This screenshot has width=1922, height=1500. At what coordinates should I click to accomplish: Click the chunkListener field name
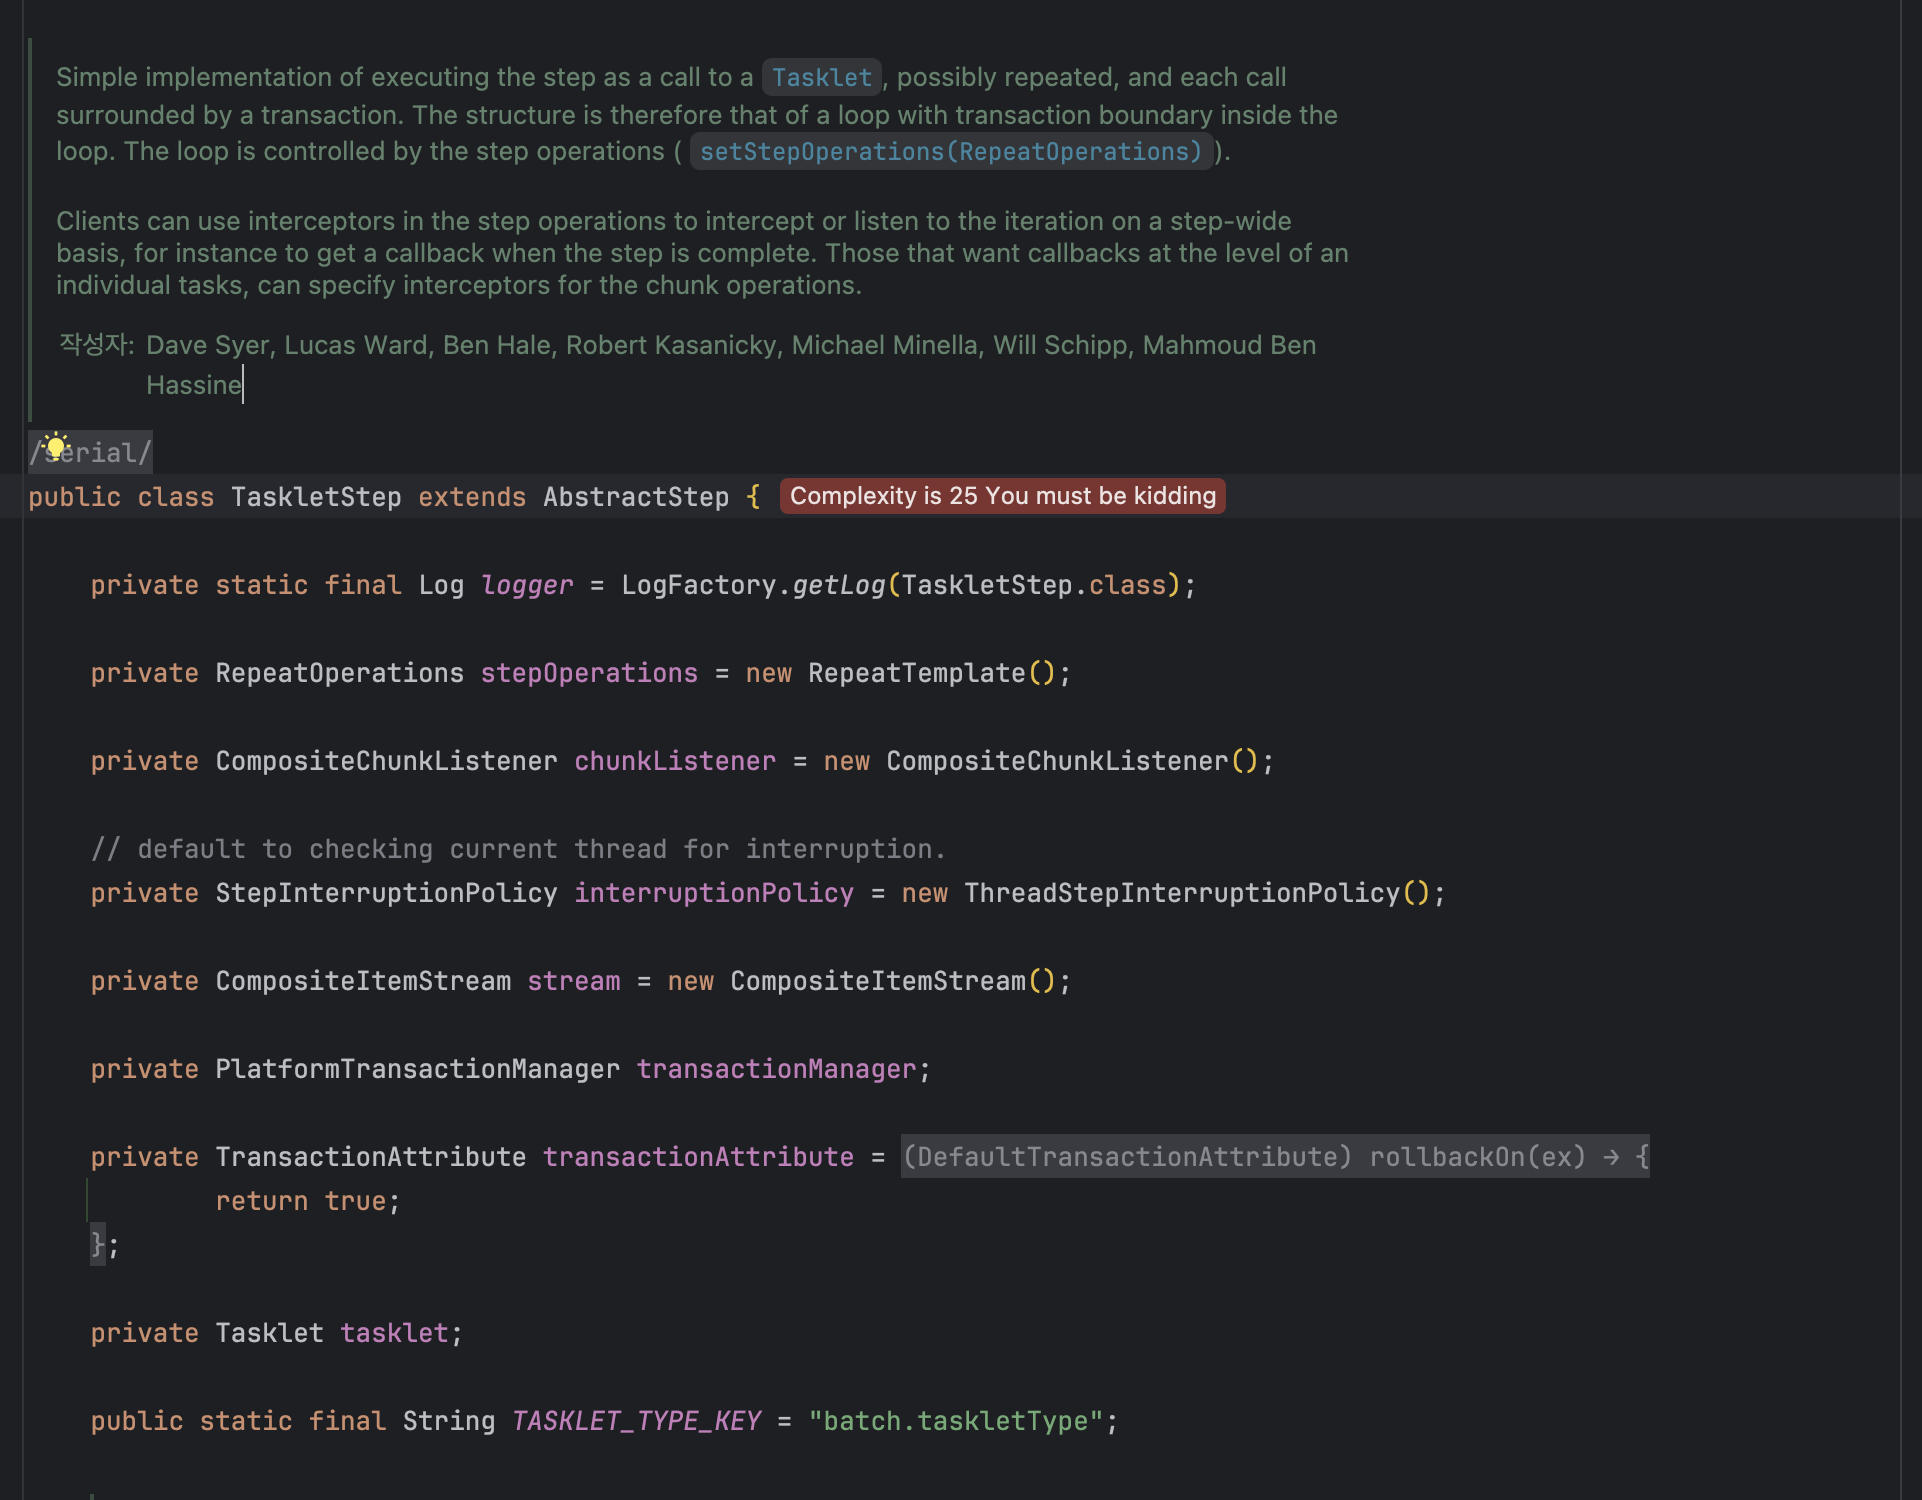pyautogui.click(x=675, y=761)
